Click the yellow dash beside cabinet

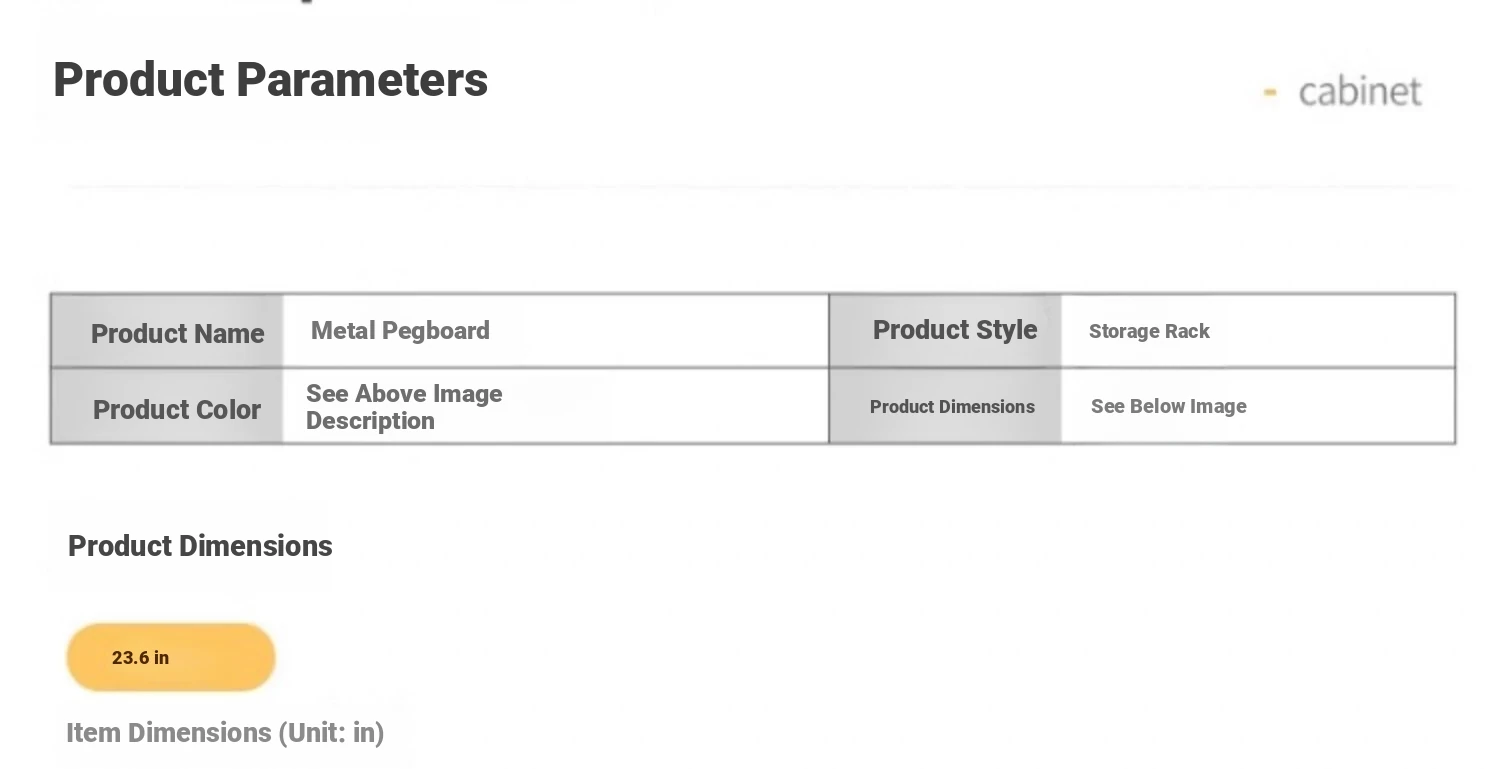(x=1270, y=93)
